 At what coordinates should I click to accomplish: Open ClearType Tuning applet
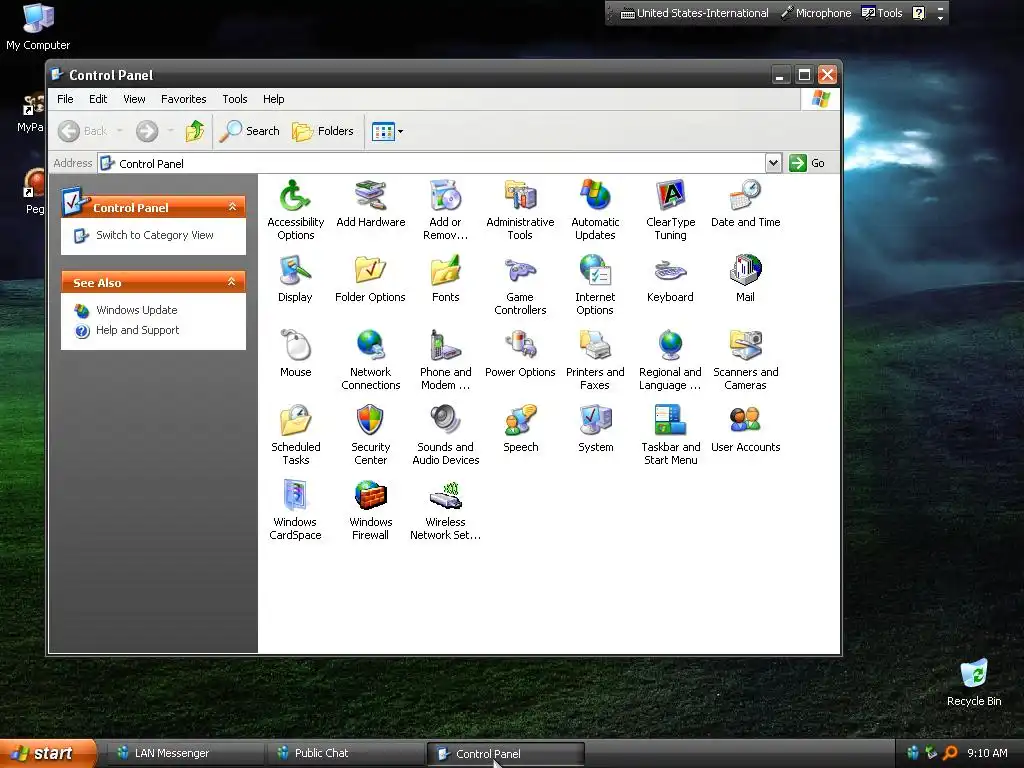point(670,209)
